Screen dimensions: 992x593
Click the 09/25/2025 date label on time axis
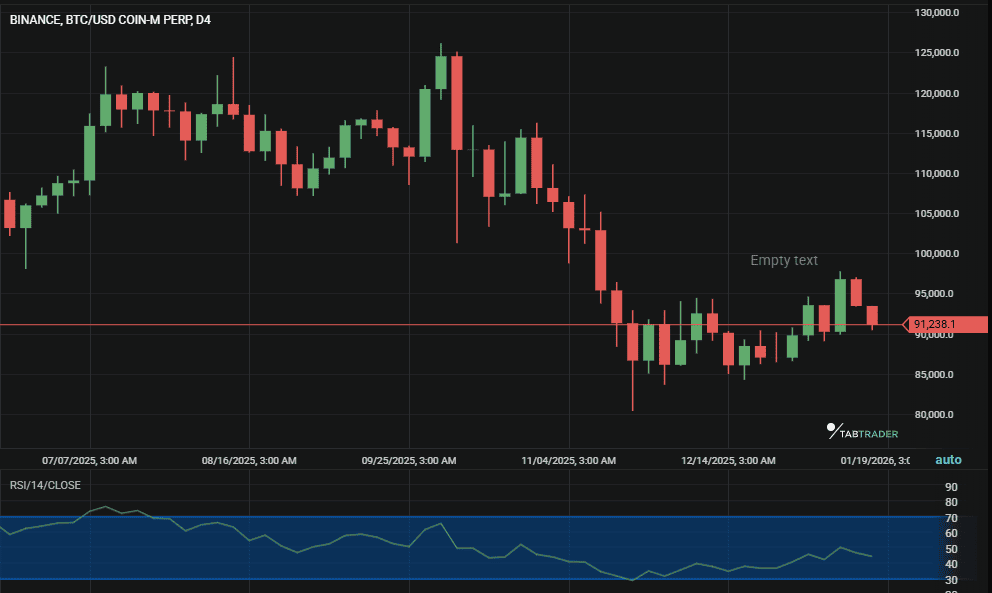coord(409,461)
